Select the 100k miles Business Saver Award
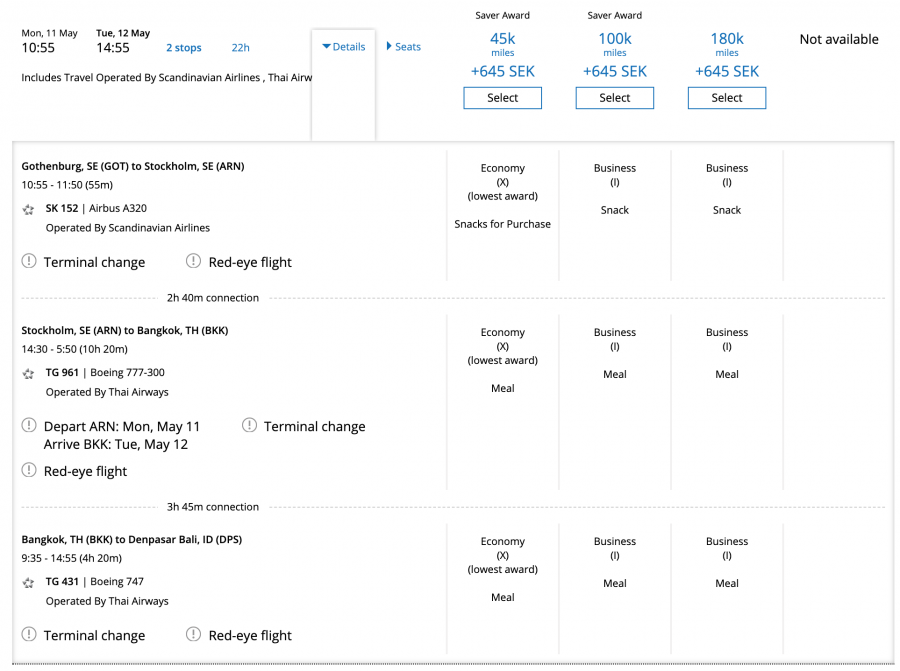The height and width of the screenshot is (671, 900). [x=614, y=98]
